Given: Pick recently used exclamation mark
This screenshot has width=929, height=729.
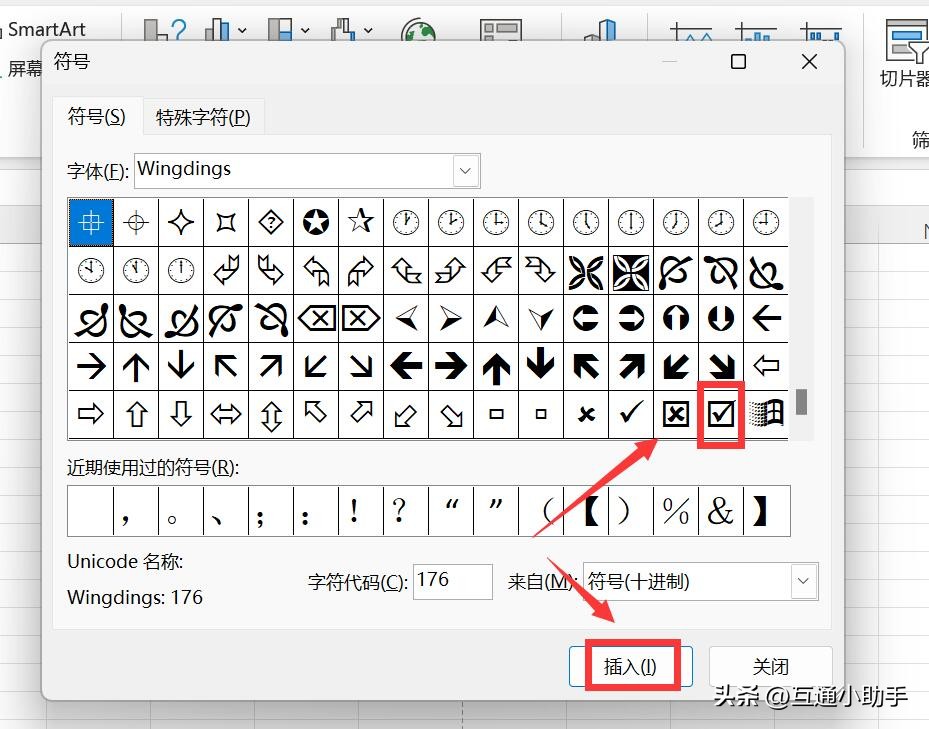Looking at the screenshot, I should point(361,511).
